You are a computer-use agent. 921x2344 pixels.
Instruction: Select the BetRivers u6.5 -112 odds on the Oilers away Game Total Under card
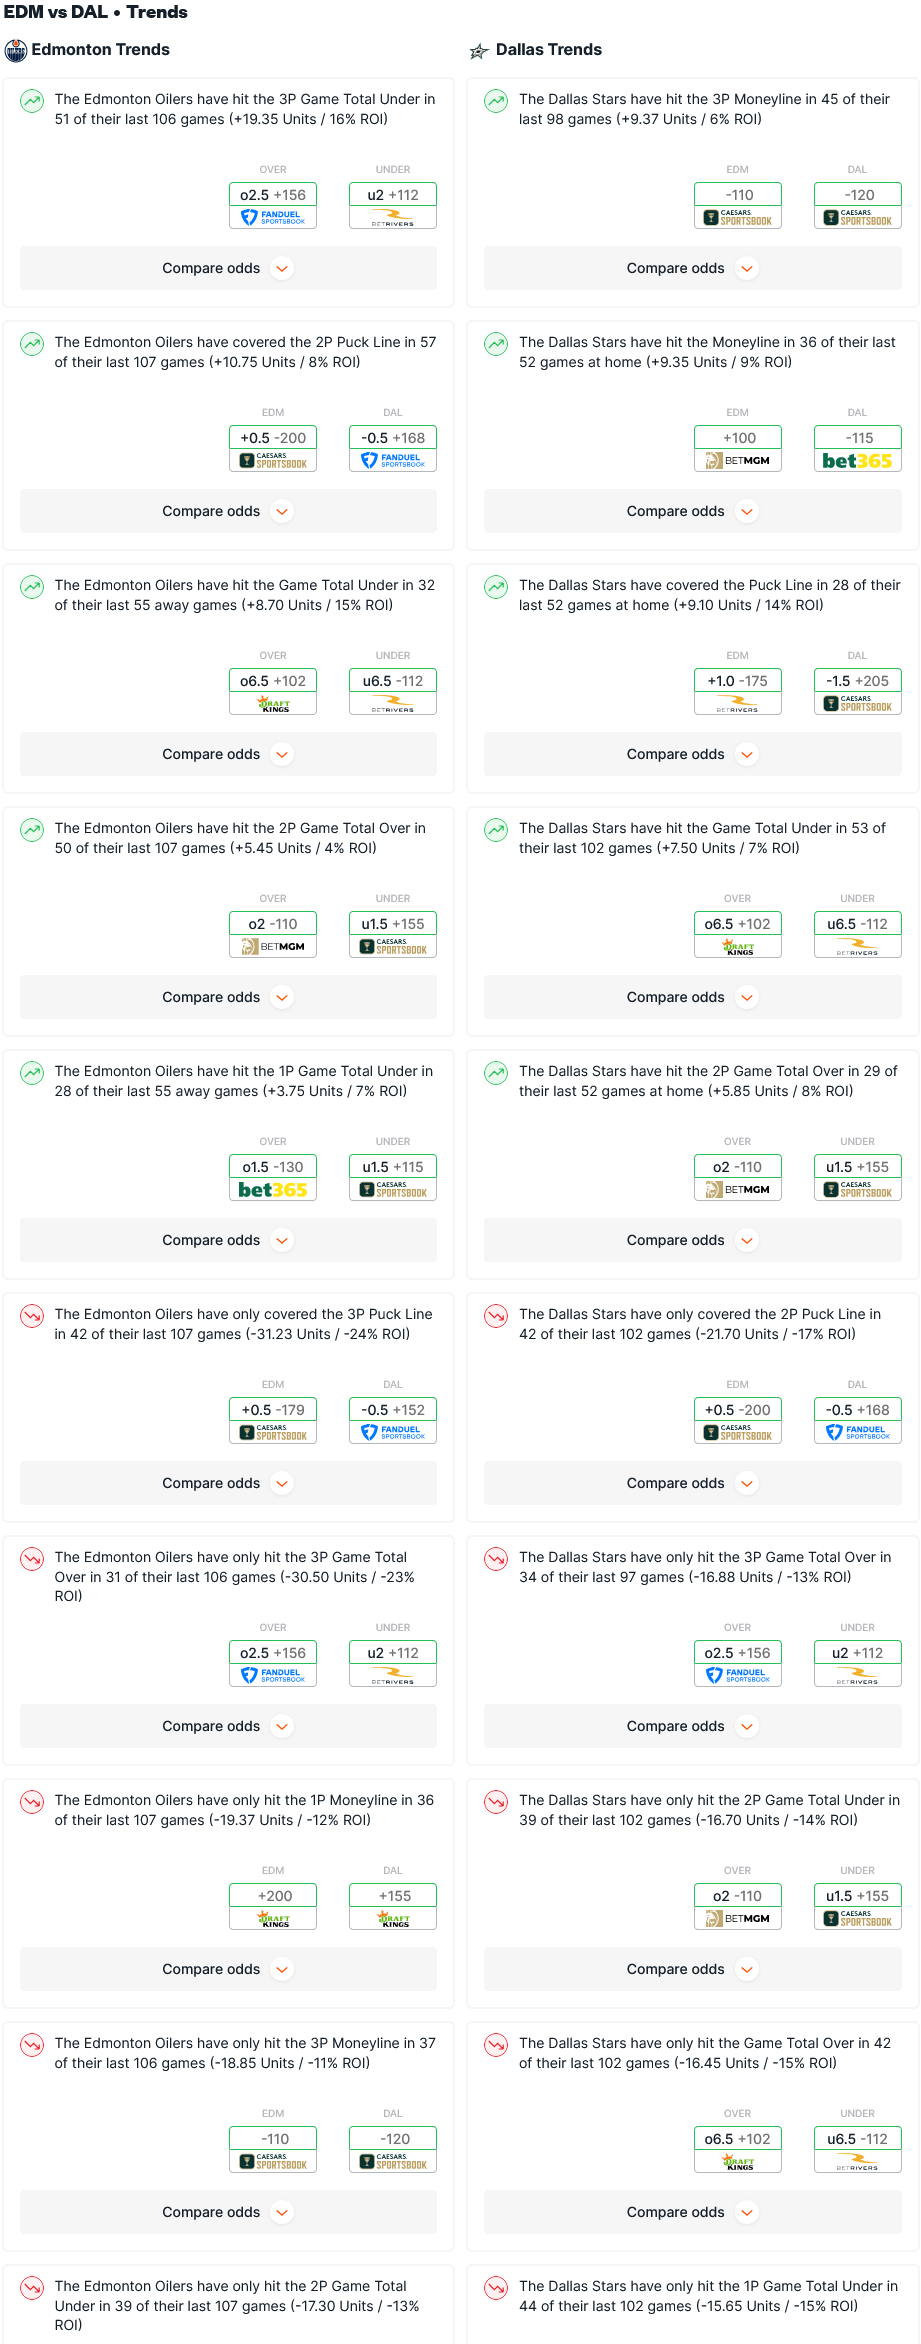pos(393,692)
